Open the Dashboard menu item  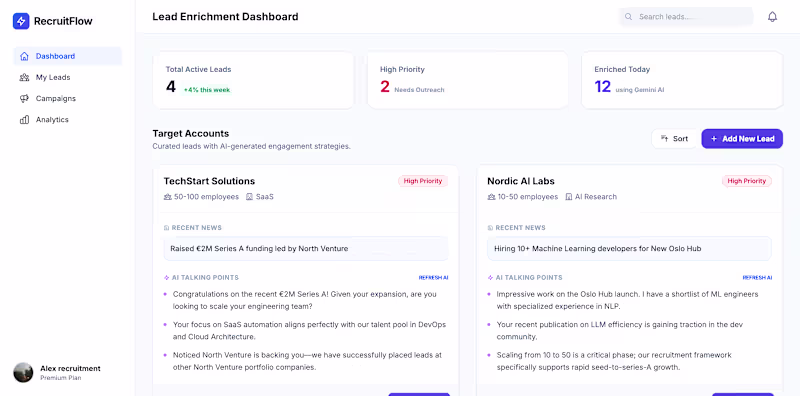[x=67, y=56]
